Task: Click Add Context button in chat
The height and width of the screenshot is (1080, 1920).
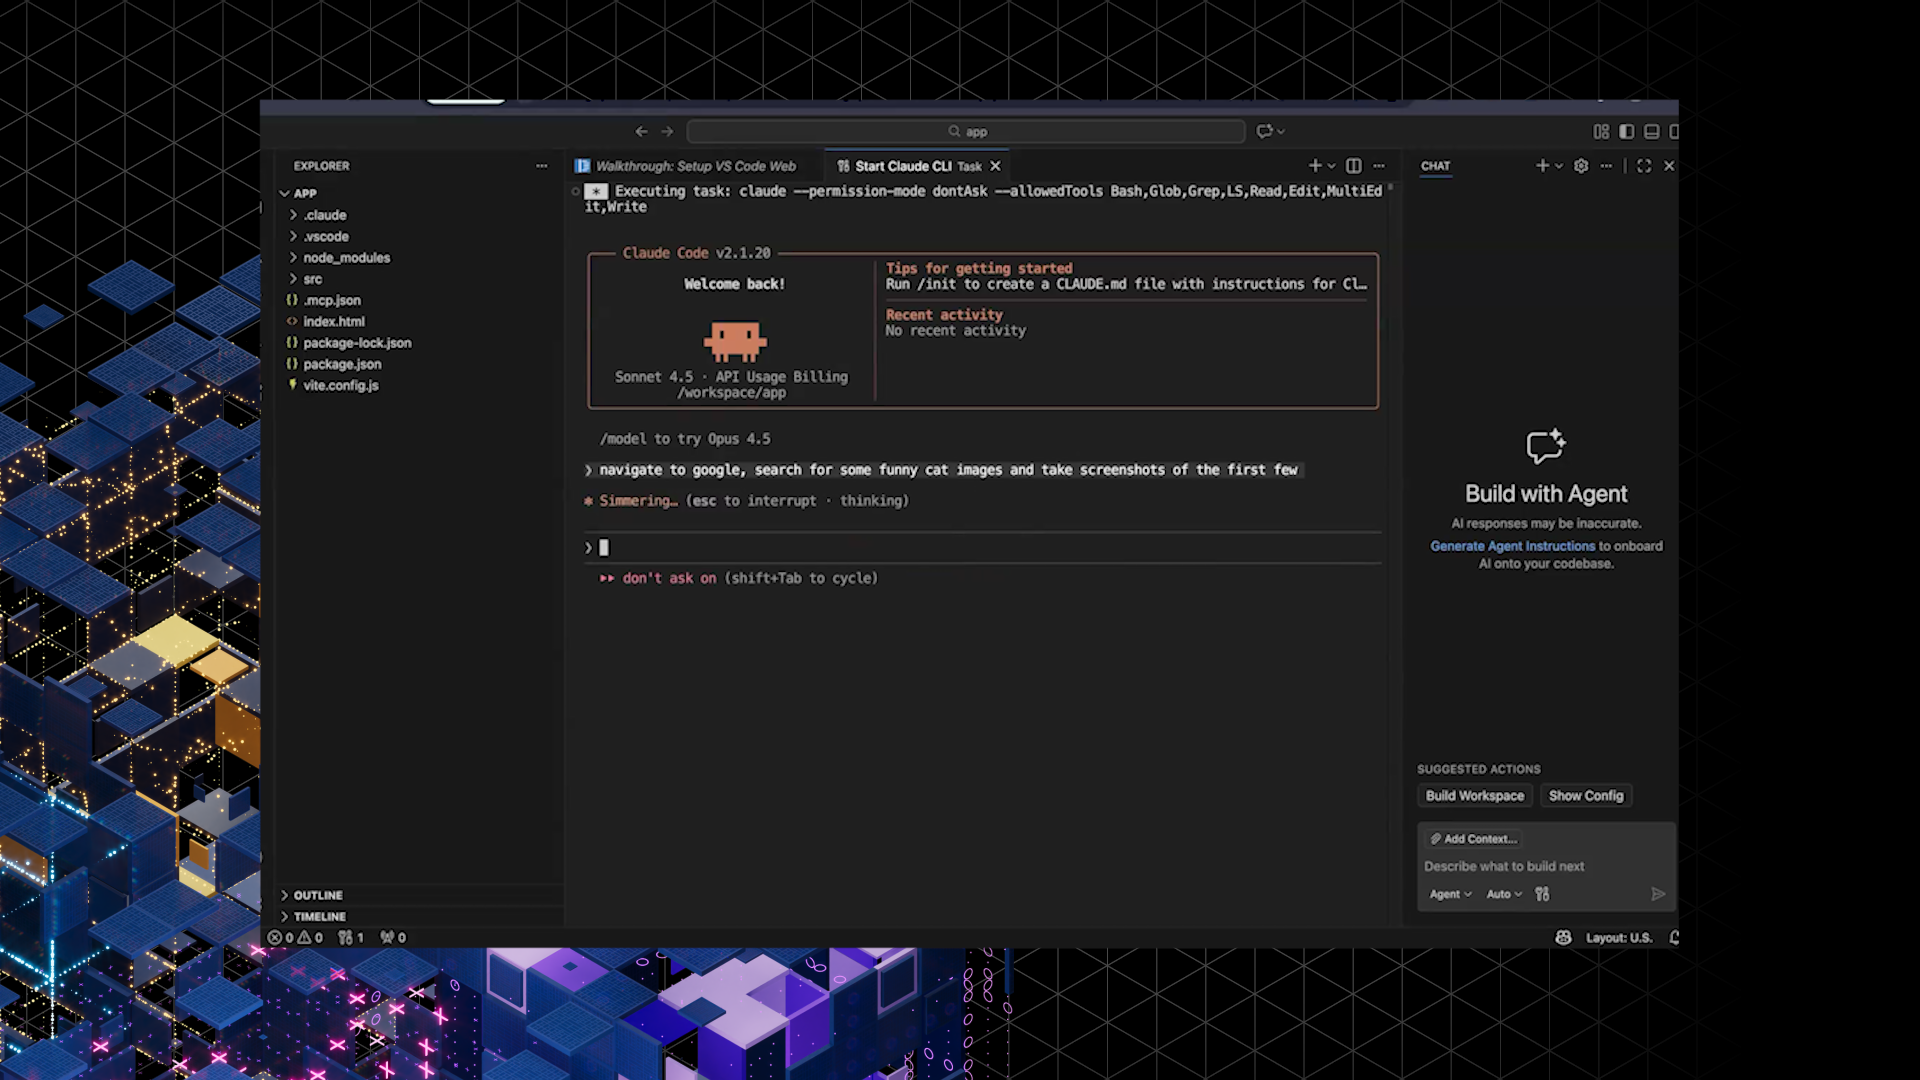Action: pos(1474,839)
